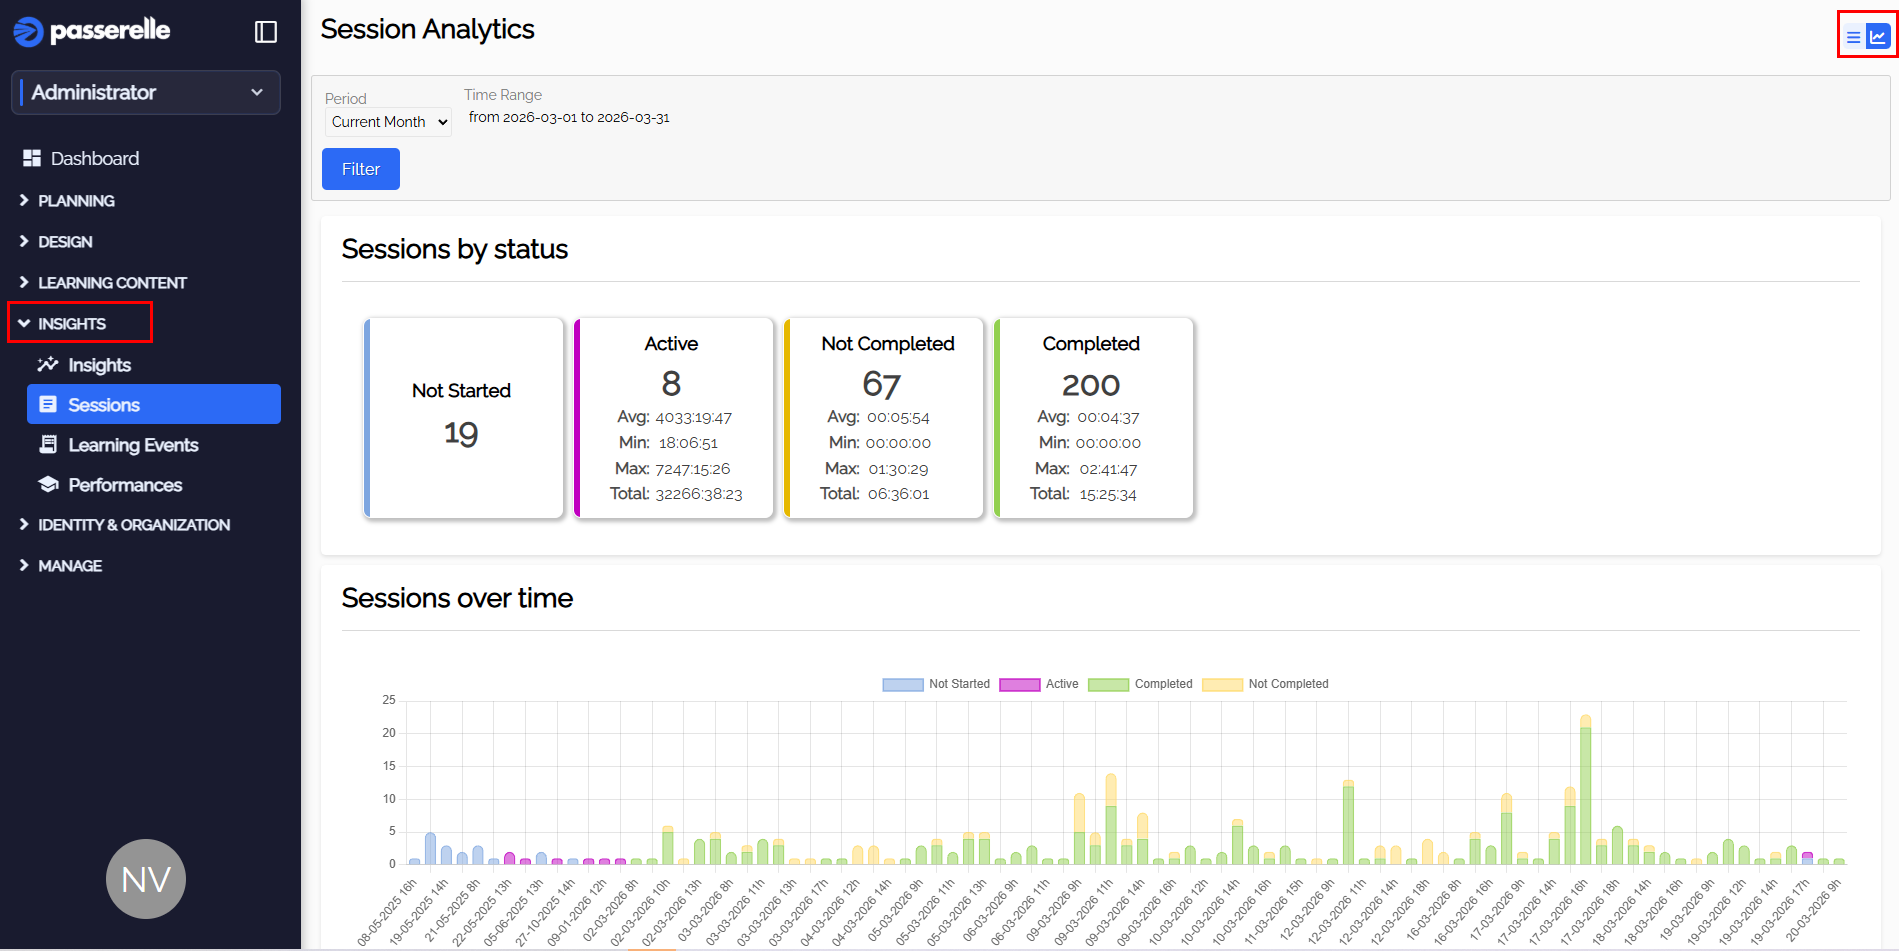
Task: Toggle Not Completed legend swatch
Action: [1222, 684]
